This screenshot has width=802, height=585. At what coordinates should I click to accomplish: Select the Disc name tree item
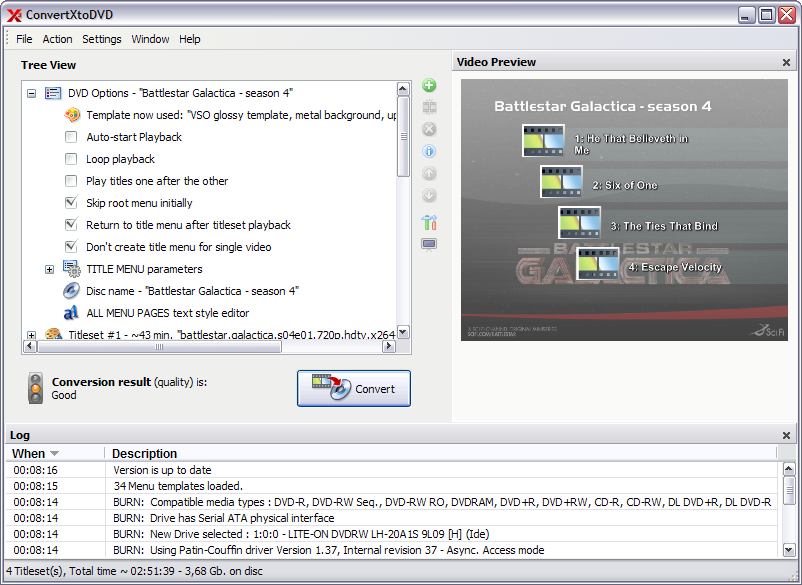pos(192,291)
